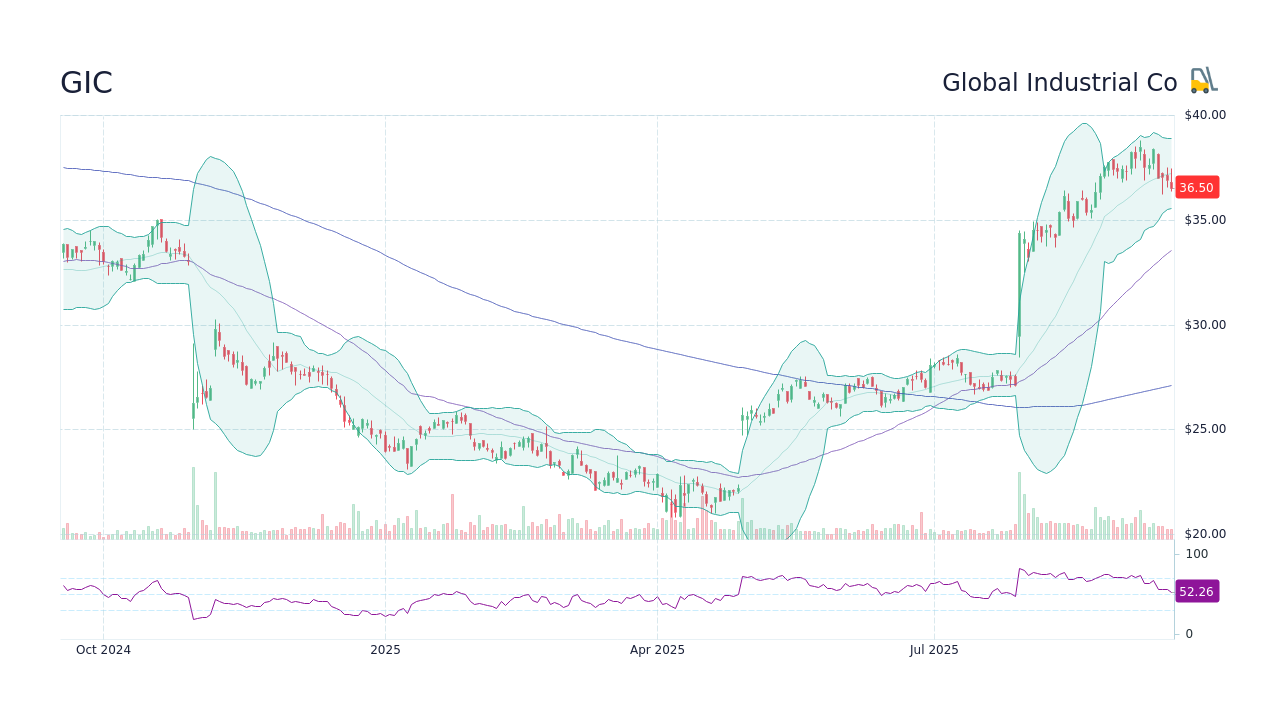
Task: Click the Apr 2025 date axis label
Action: pos(657,650)
